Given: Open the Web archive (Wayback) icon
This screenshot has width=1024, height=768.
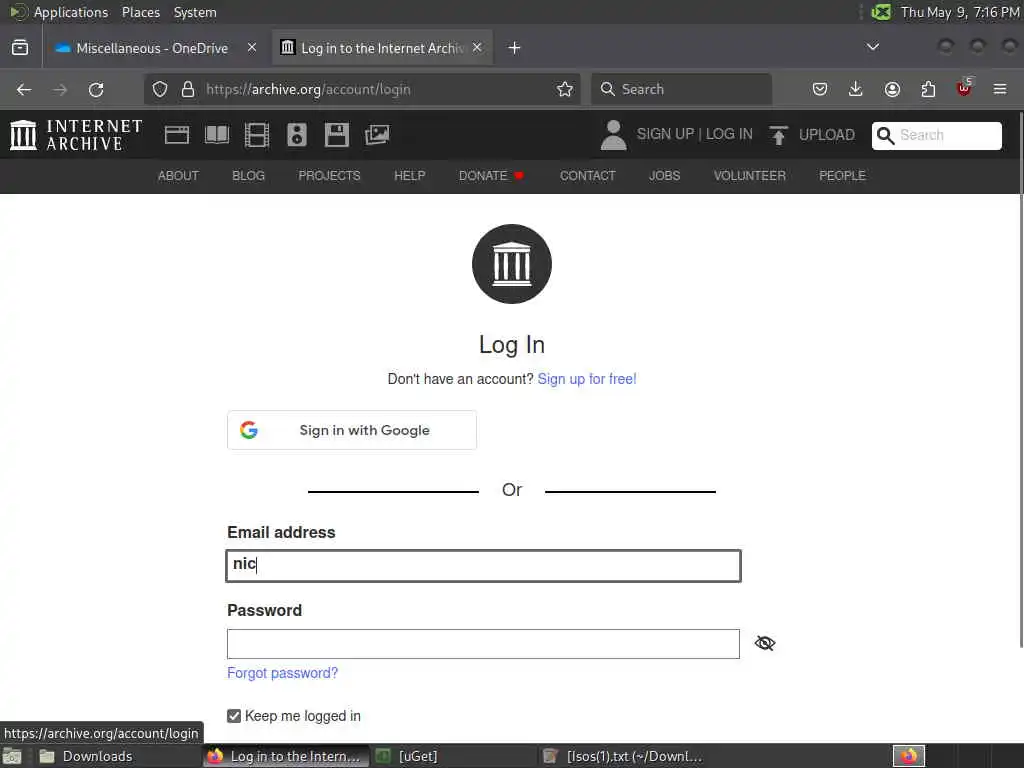Looking at the screenshot, I should click(x=177, y=135).
